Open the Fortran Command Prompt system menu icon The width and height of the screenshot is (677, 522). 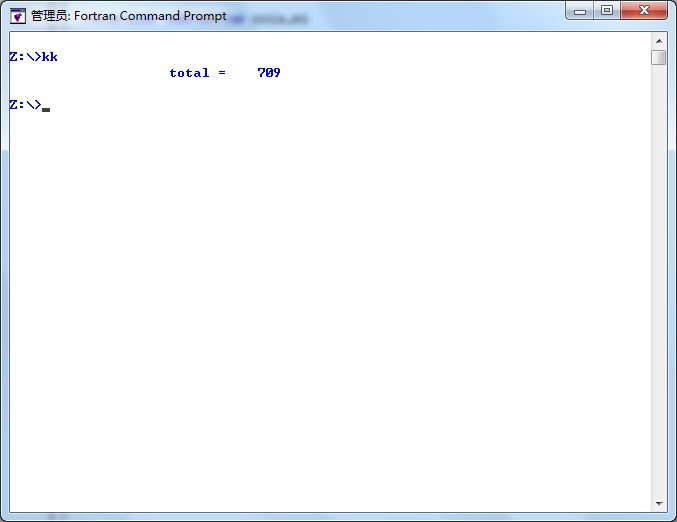point(17,16)
